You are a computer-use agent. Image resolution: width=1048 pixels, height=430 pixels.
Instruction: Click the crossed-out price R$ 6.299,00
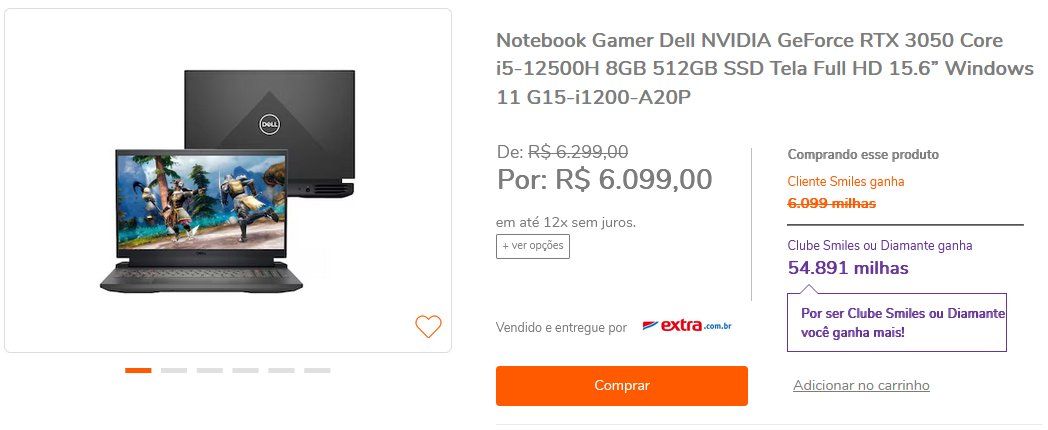[x=578, y=152]
